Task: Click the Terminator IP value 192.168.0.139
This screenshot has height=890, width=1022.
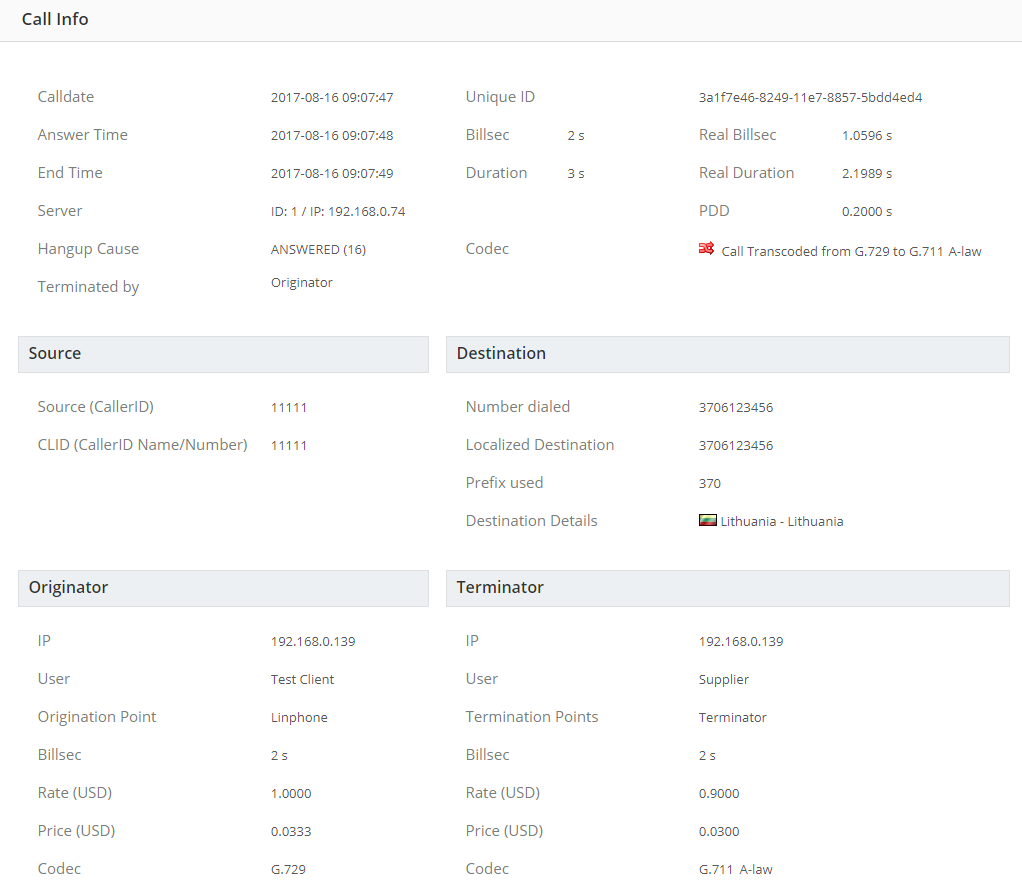Action: pyautogui.click(x=741, y=642)
